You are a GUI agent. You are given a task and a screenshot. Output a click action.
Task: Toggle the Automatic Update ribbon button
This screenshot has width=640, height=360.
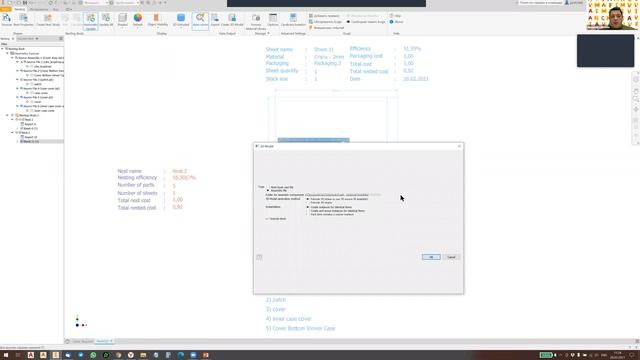pyautogui.click(x=91, y=21)
